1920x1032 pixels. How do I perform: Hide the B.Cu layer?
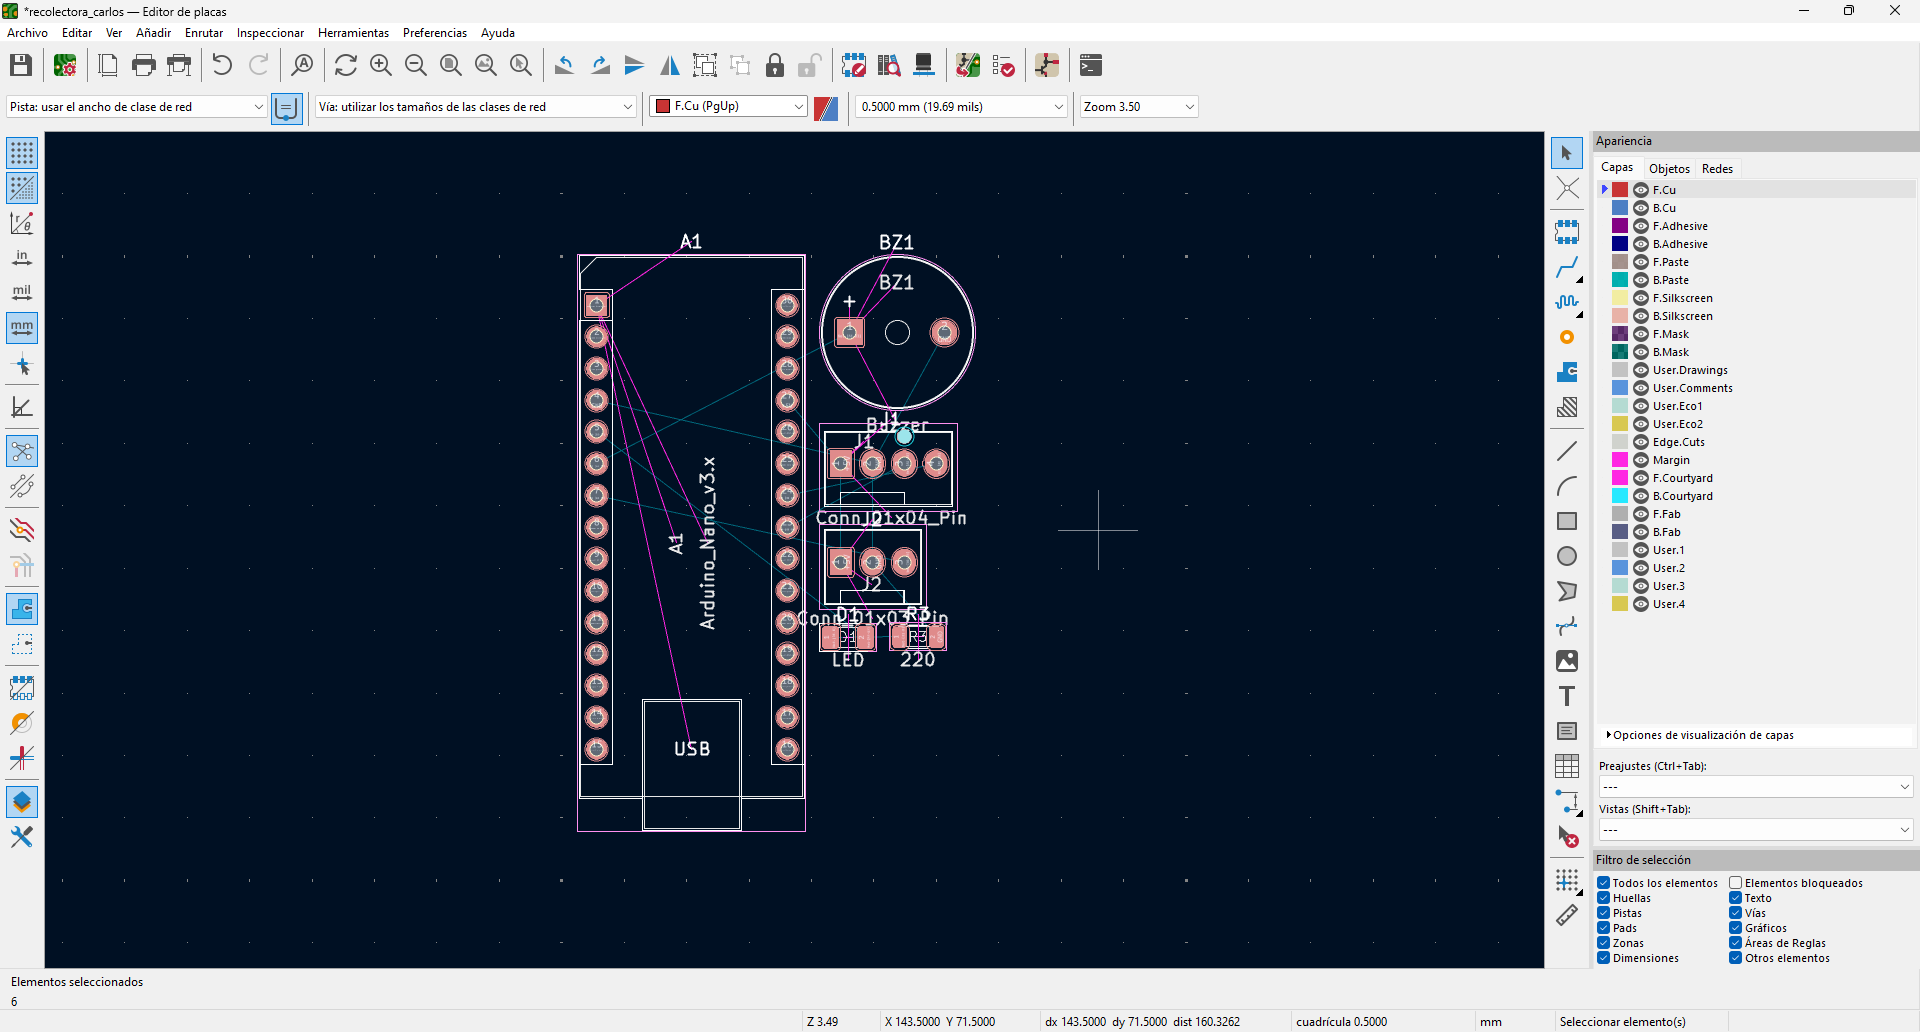[1641, 208]
